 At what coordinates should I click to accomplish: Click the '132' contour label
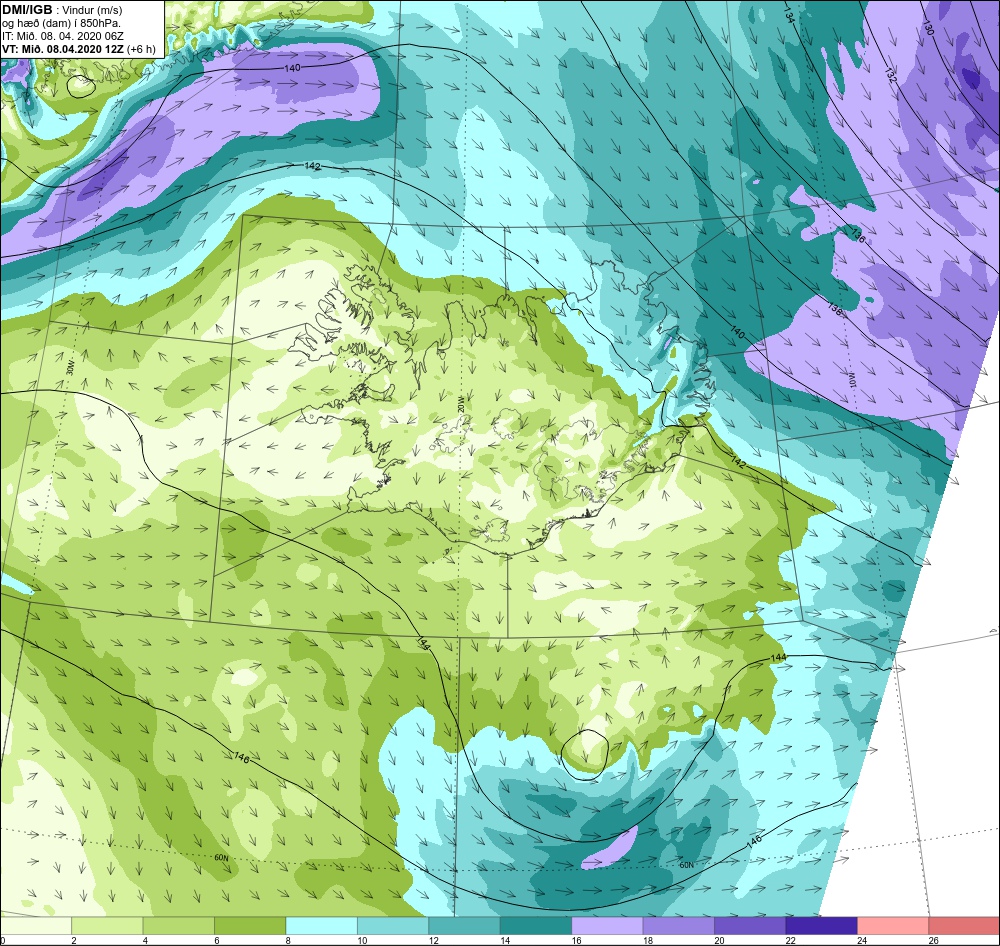[x=890, y=75]
